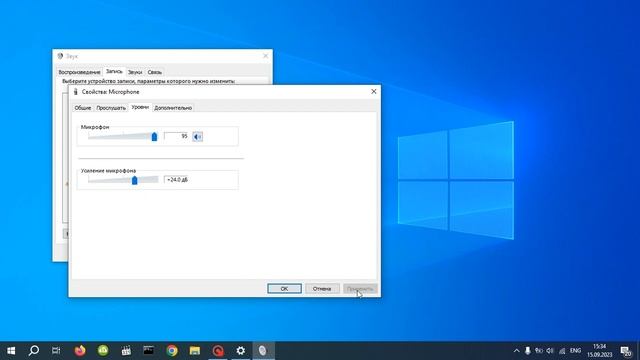Show hidden system tray icons
Screen dimensions: 640x360
[516, 351]
